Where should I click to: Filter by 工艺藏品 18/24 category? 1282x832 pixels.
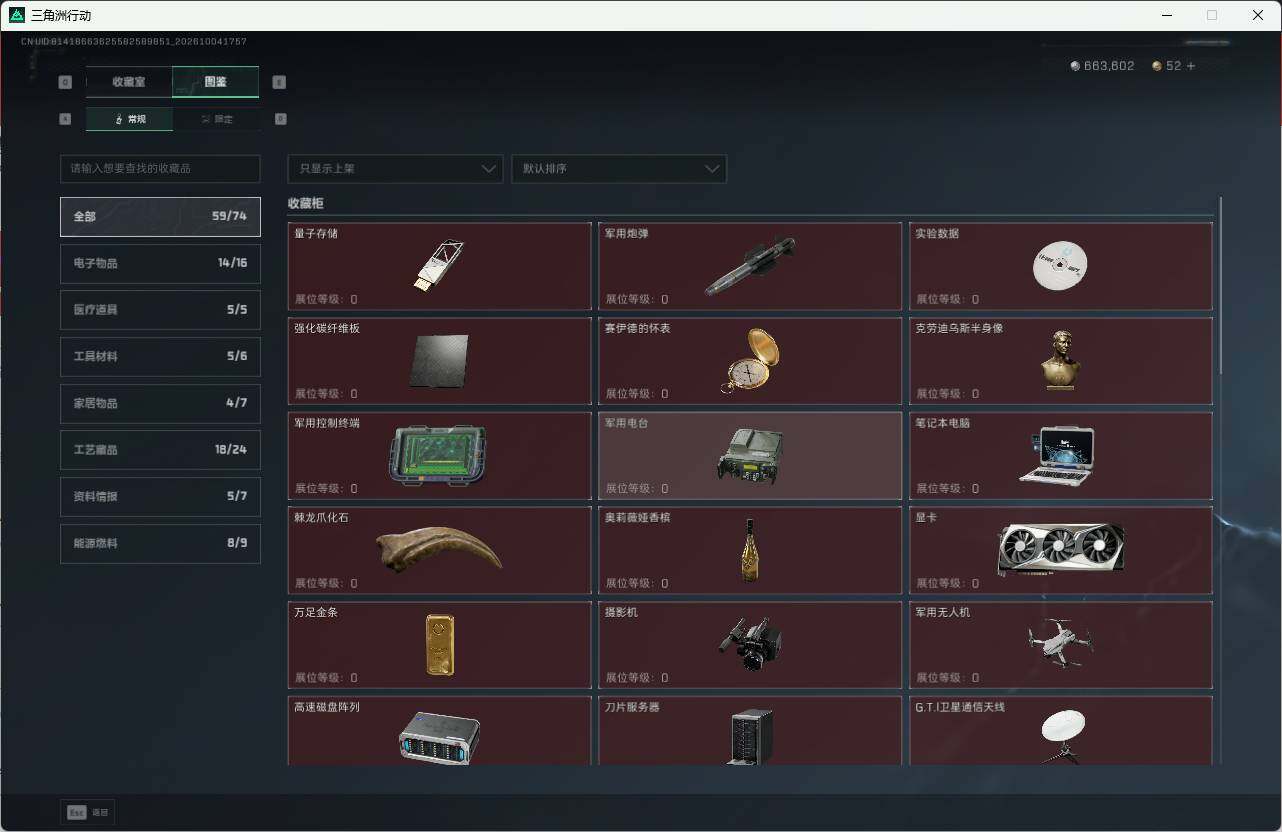click(x=160, y=450)
